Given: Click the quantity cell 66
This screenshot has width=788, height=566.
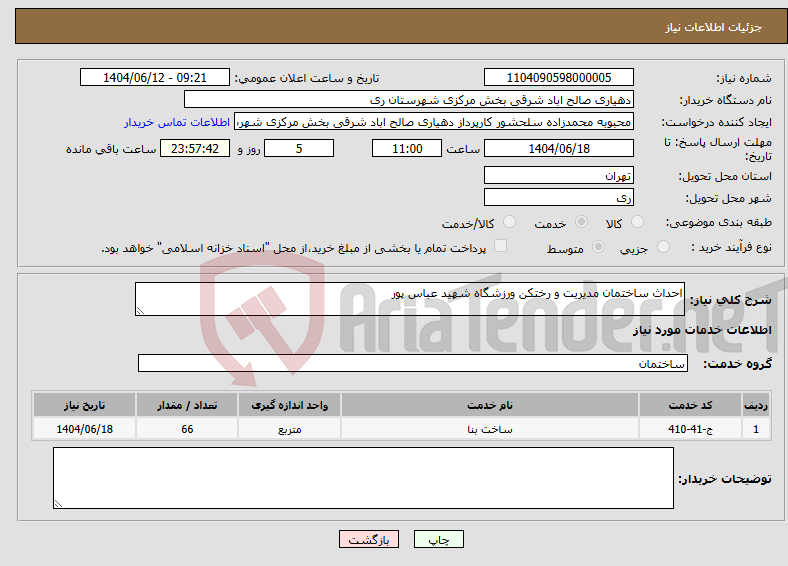Looking at the screenshot, I should coord(187,429).
